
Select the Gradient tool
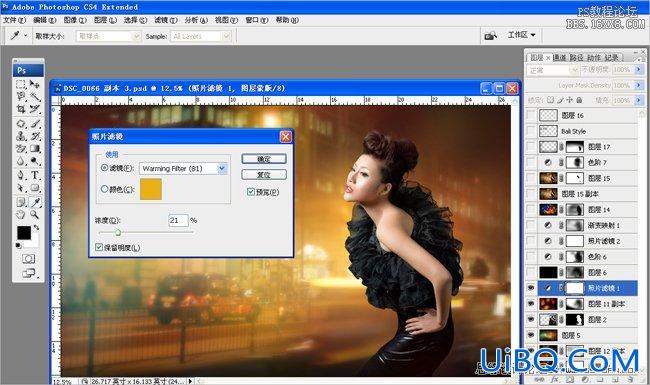[x=35, y=149]
